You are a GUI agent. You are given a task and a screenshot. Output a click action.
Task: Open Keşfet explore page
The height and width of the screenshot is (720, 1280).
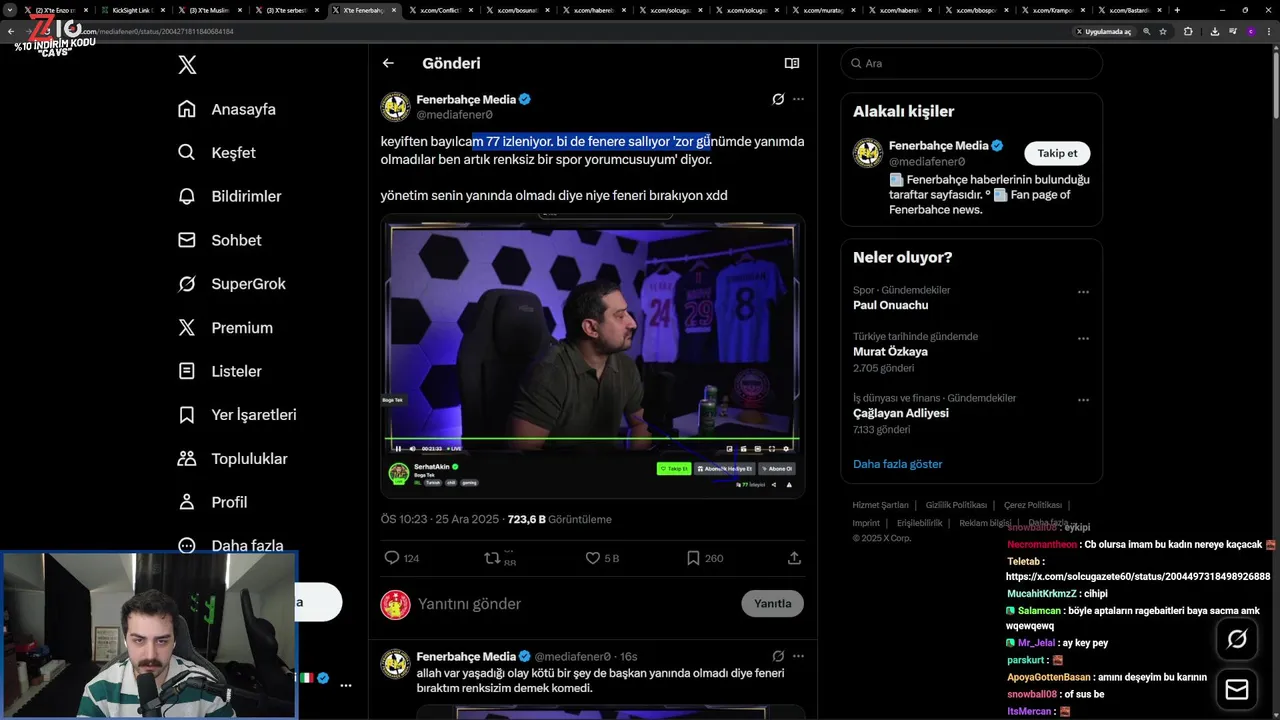217,153
